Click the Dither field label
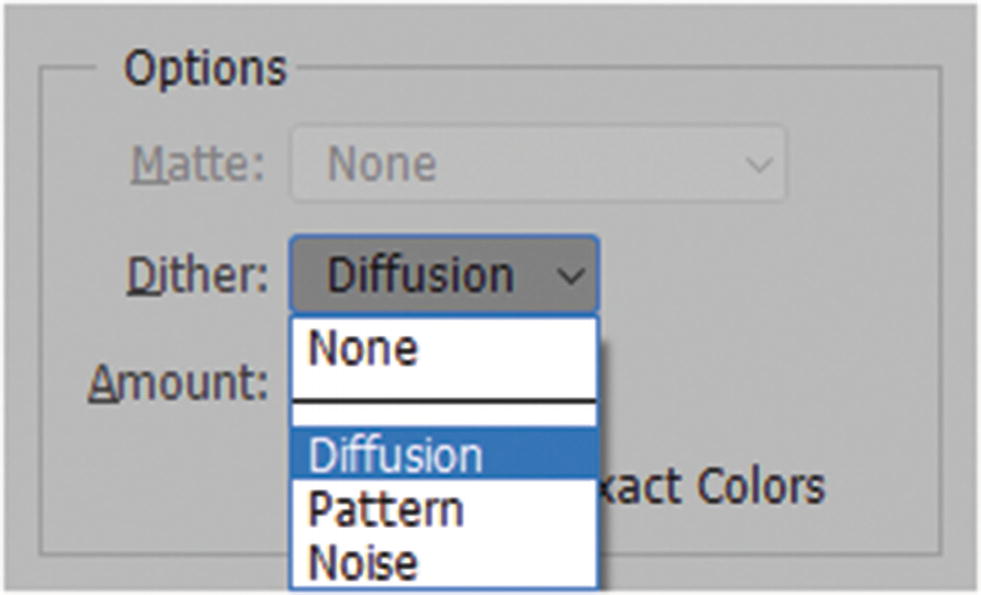981x595 pixels. point(198,276)
